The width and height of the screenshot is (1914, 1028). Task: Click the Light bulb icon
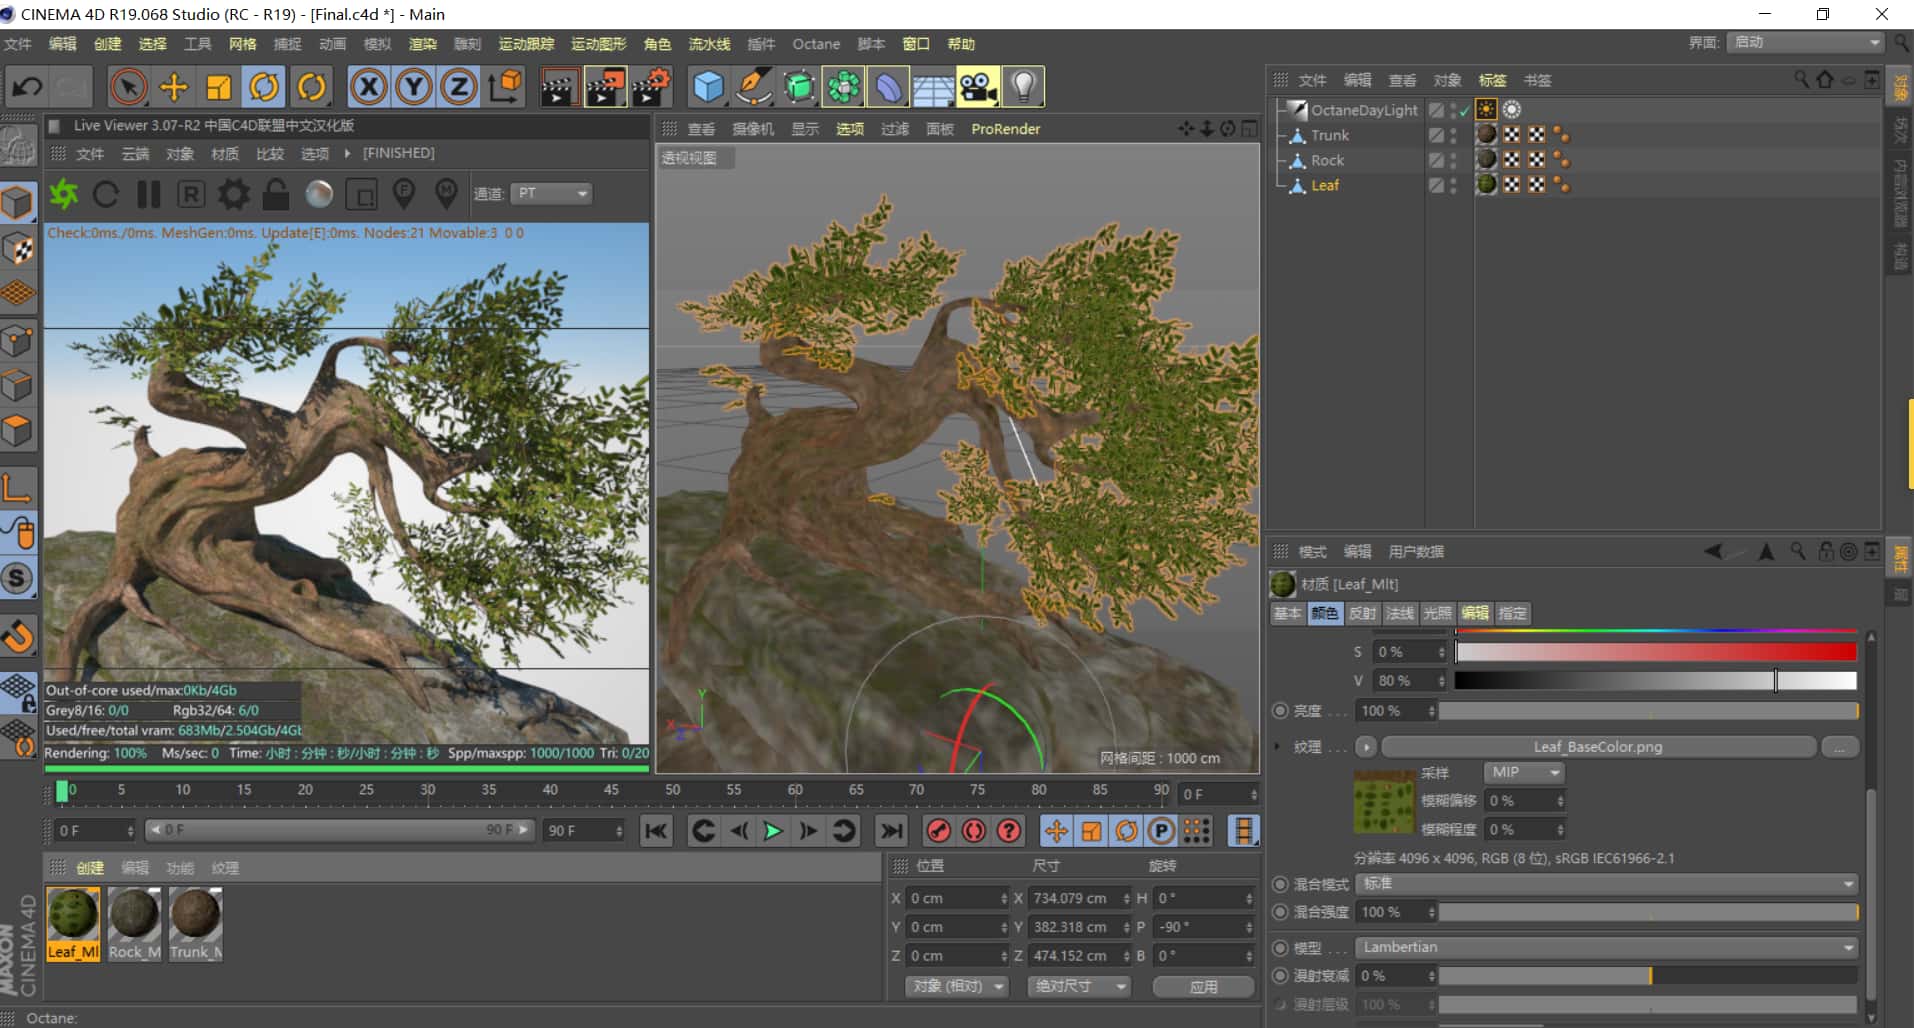click(x=1023, y=87)
